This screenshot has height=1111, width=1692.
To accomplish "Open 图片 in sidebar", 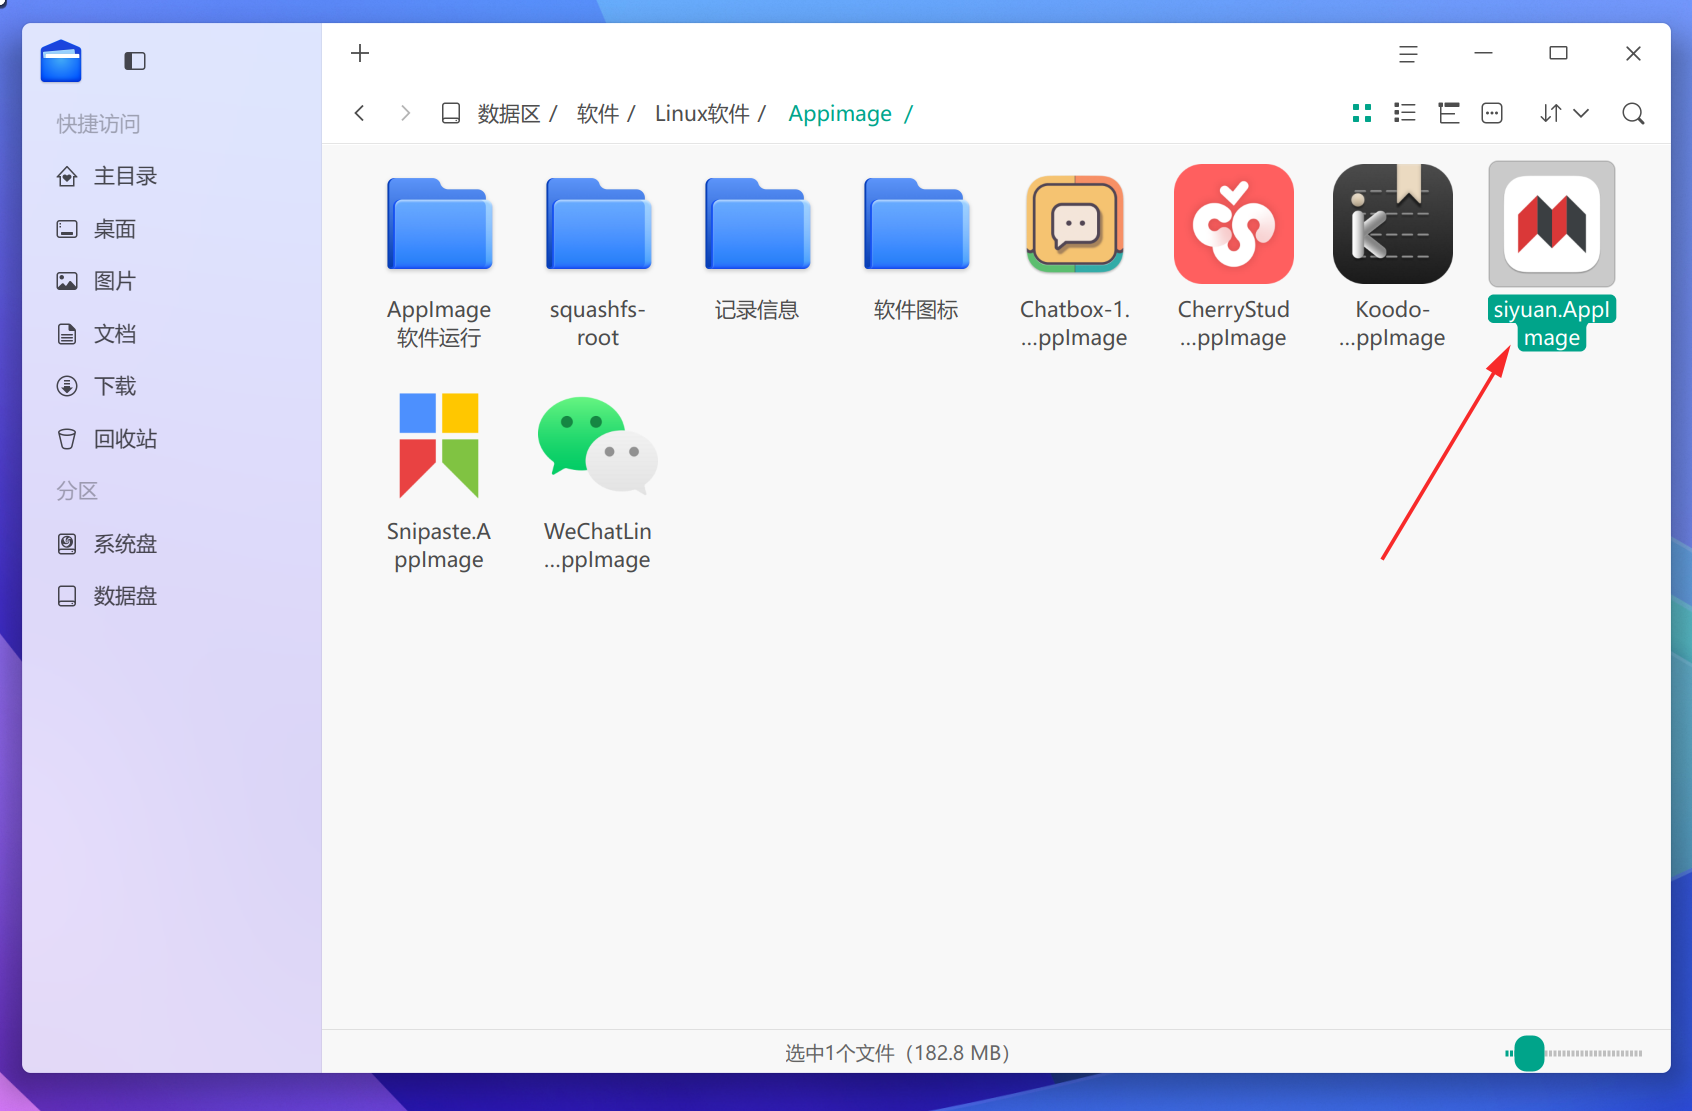I will (172, 281).
